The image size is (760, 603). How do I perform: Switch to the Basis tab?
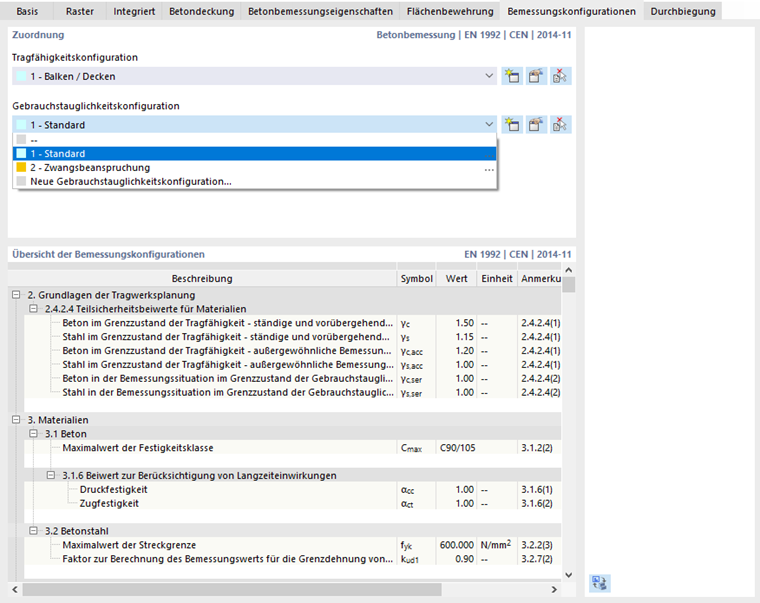(x=27, y=11)
